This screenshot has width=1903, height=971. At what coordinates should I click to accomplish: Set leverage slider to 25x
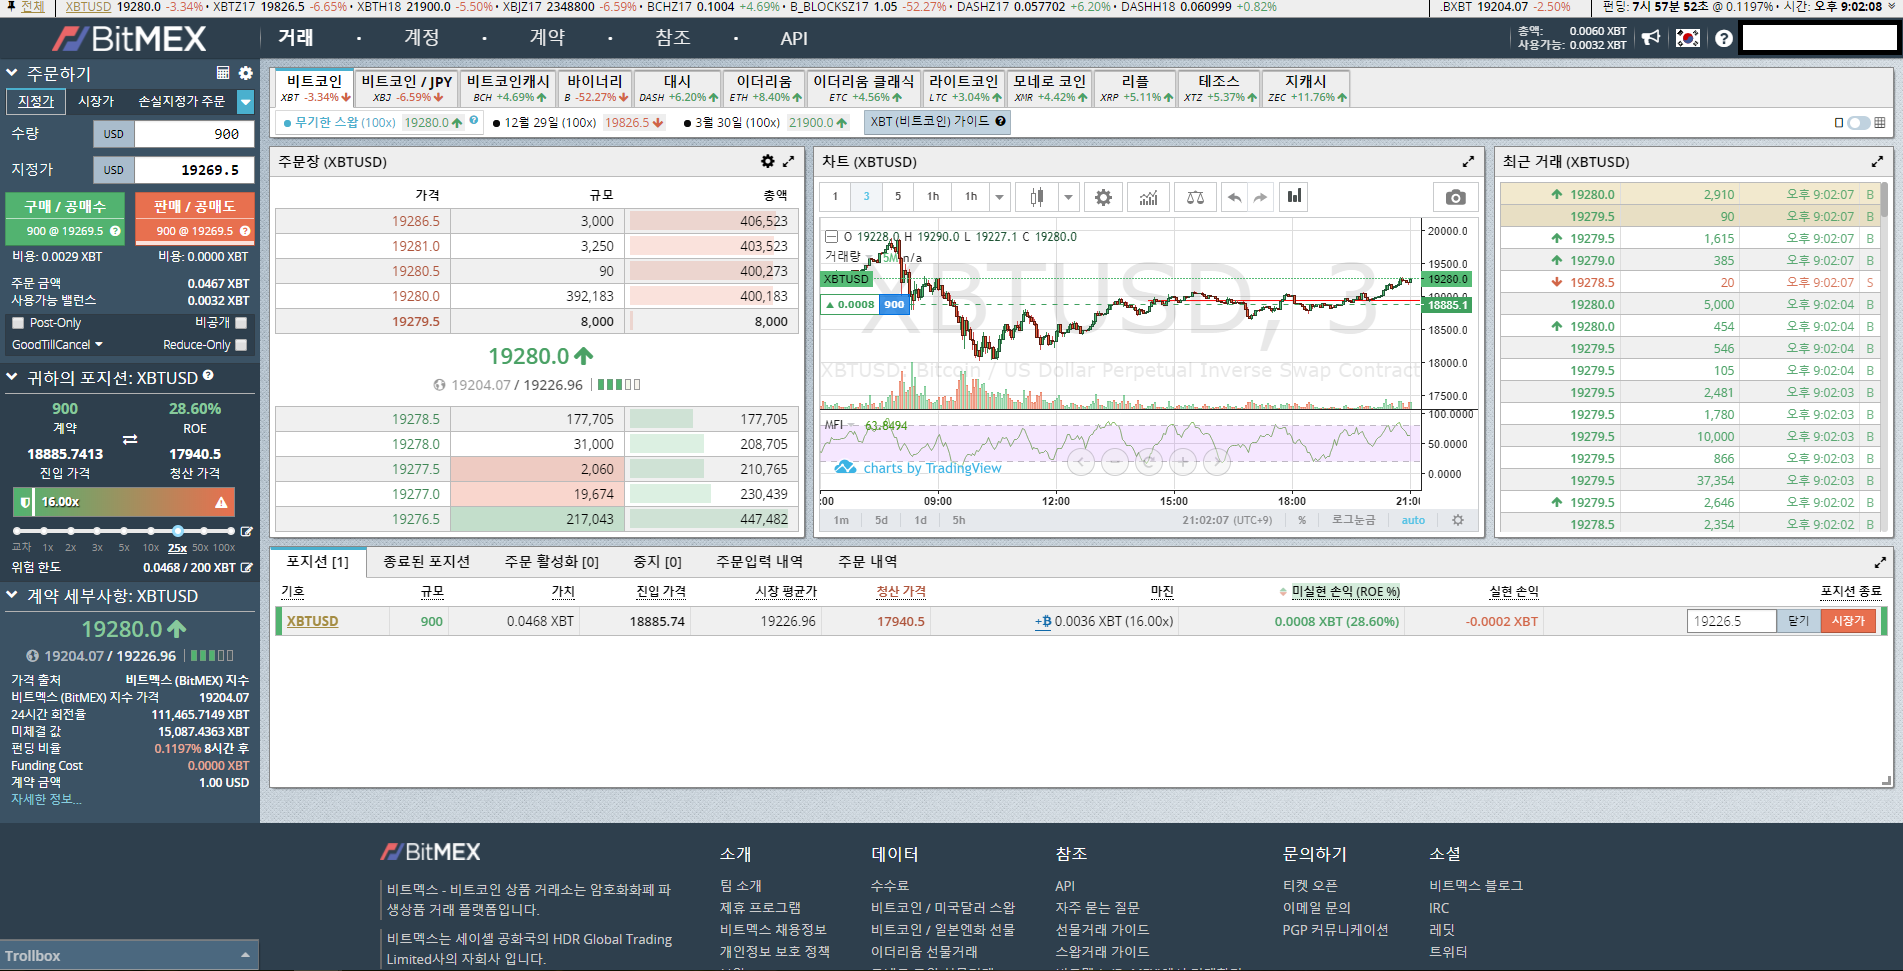tap(177, 531)
